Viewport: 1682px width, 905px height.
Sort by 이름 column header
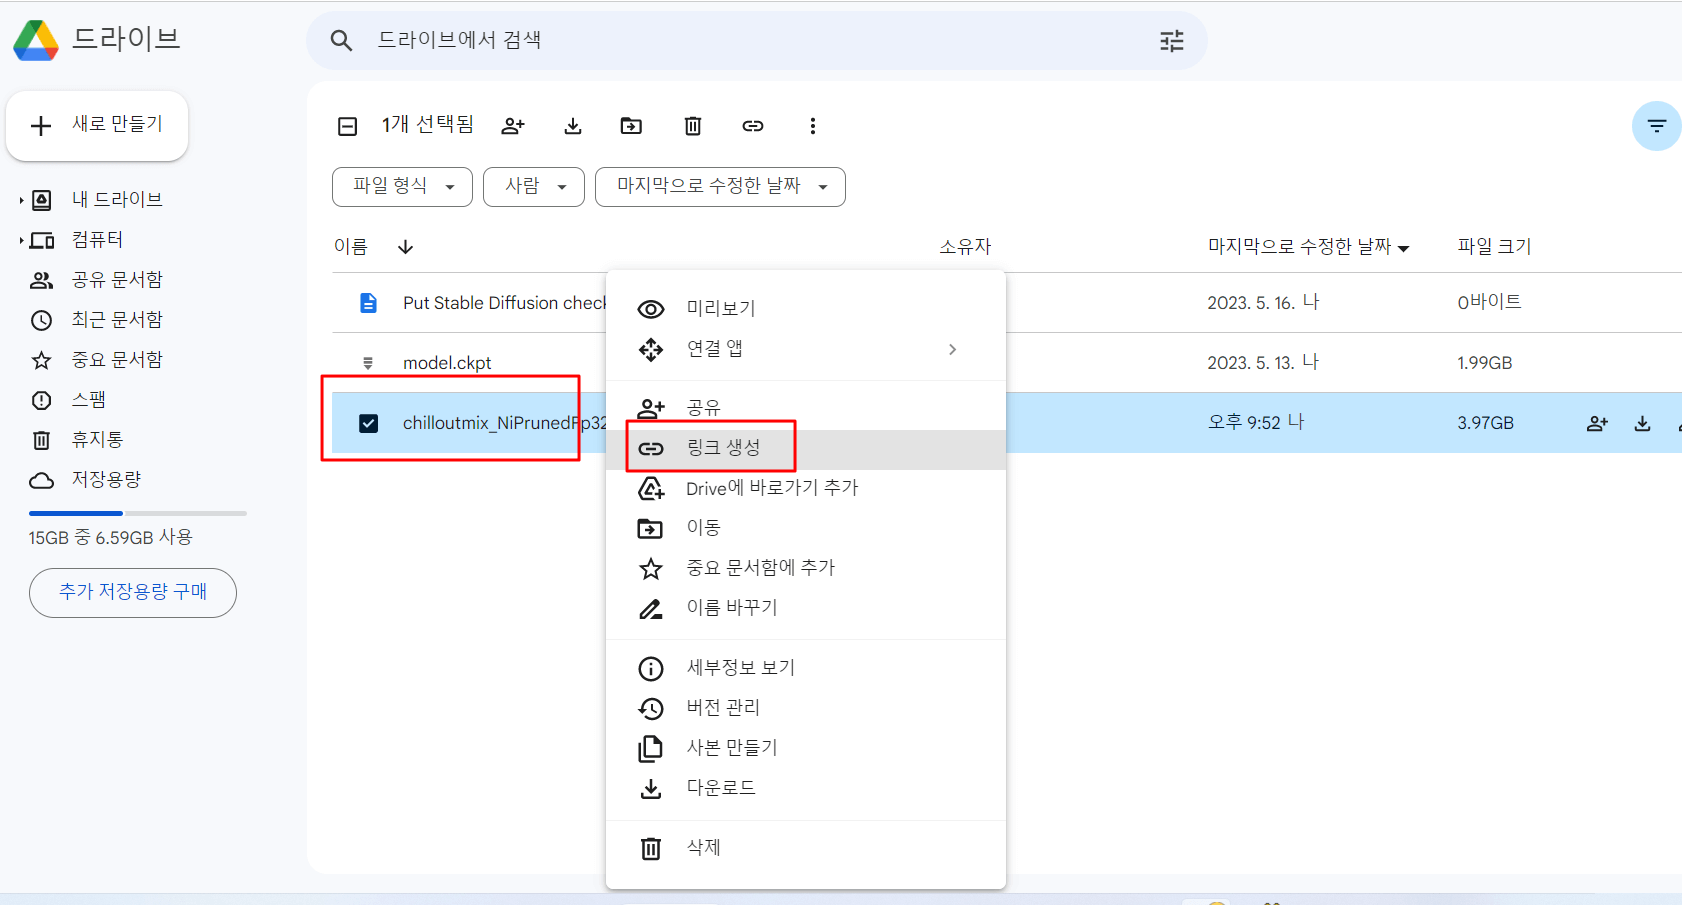tap(351, 247)
